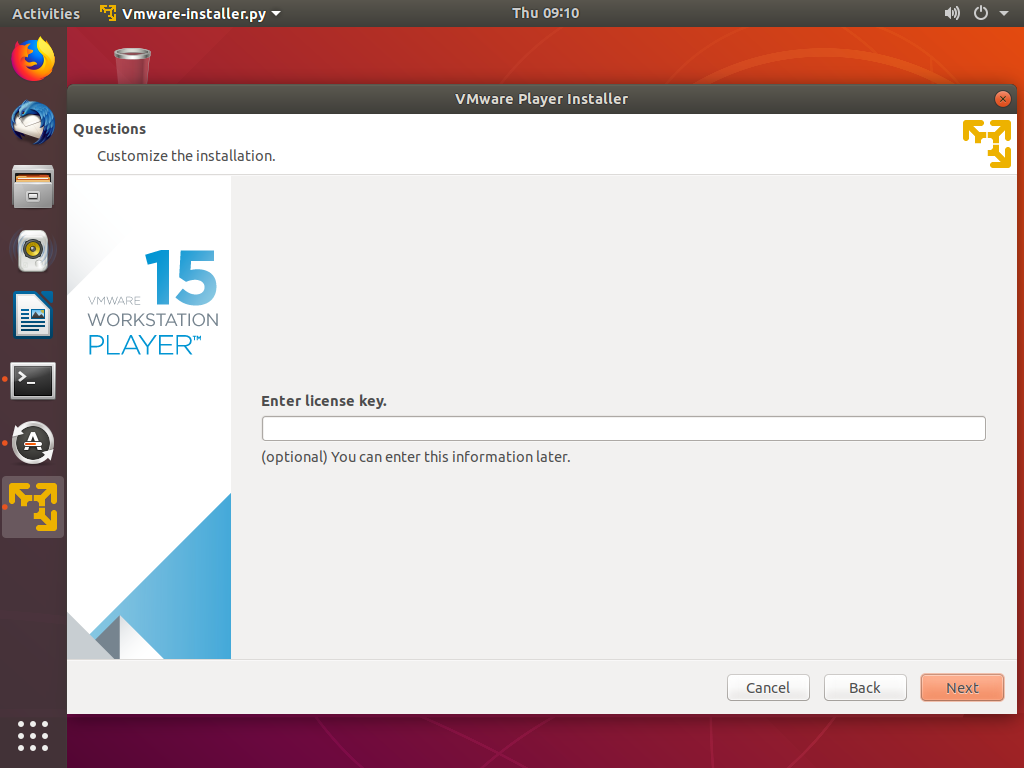Select the Trash icon on desktop
Image resolution: width=1024 pixels, height=768 pixels.
[132, 66]
